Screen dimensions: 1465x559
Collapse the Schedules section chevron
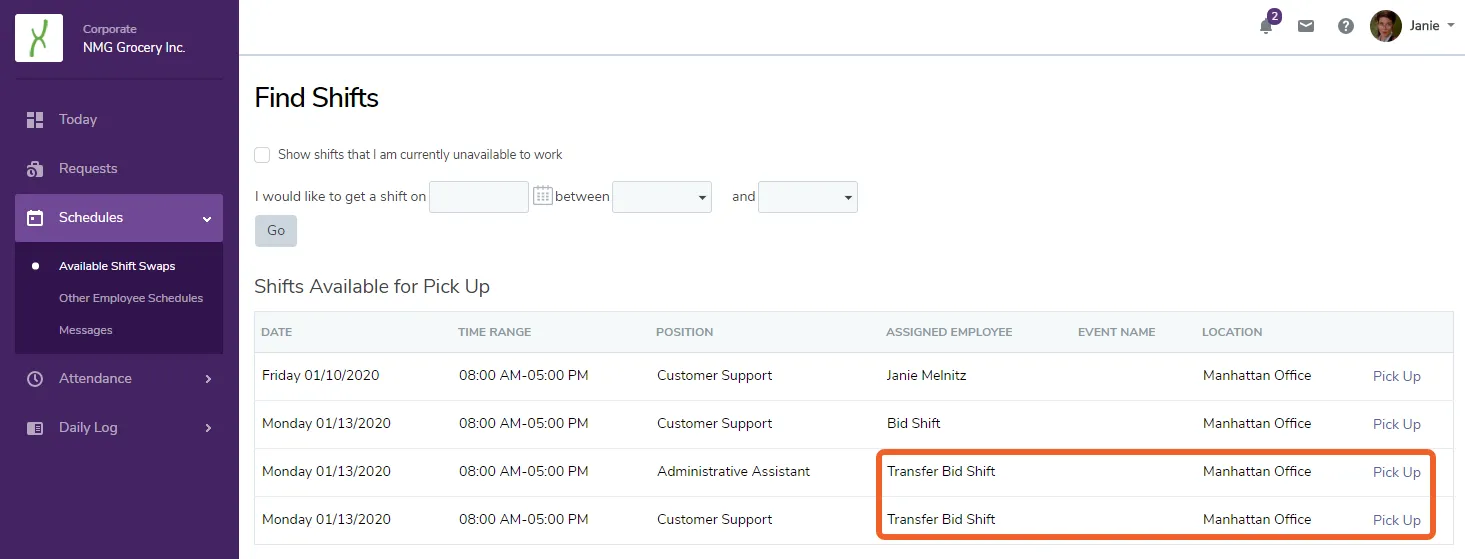pyautogui.click(x=207, y=218)
